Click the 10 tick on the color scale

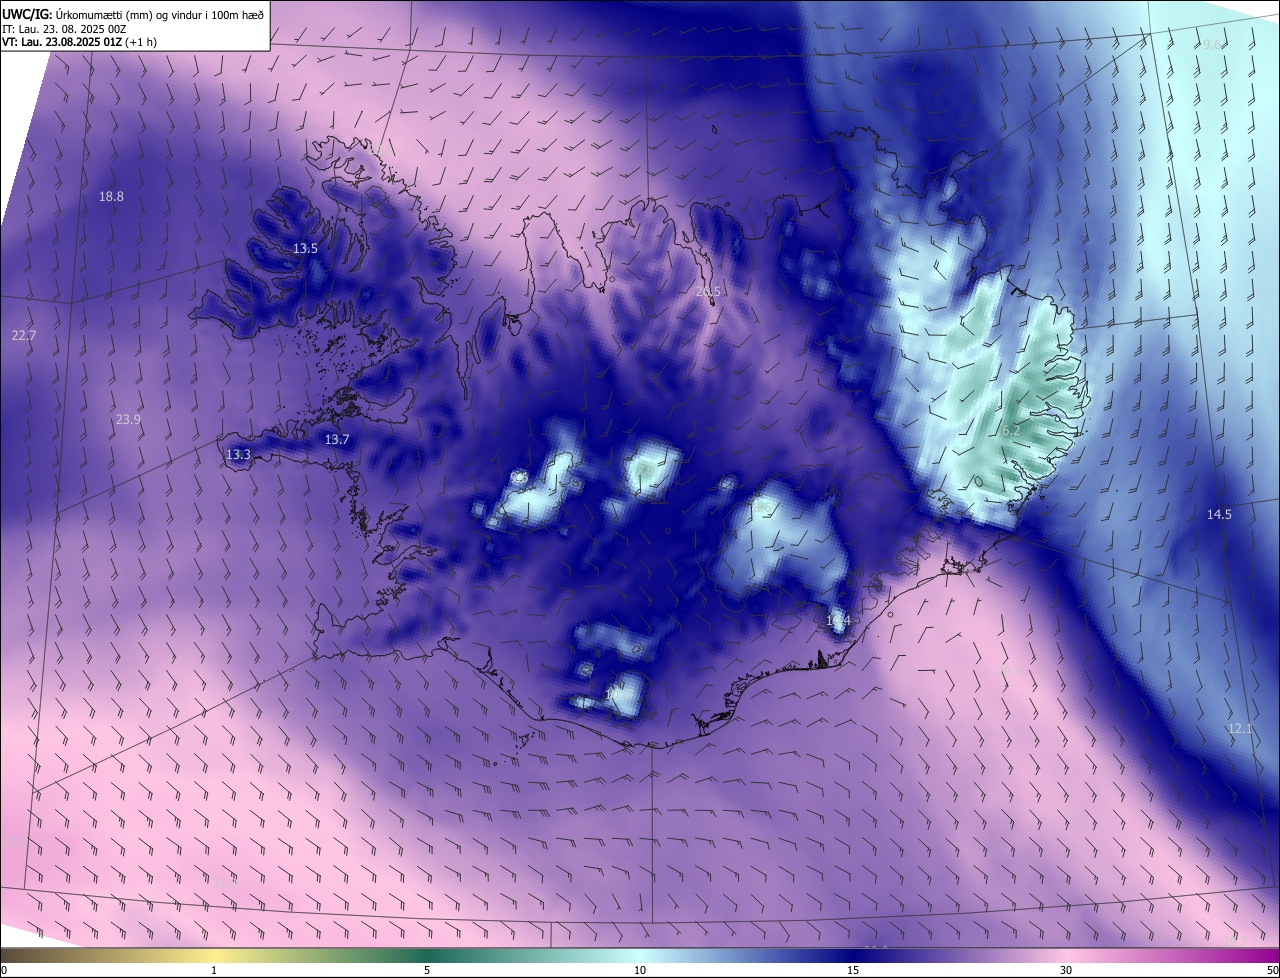640,970
